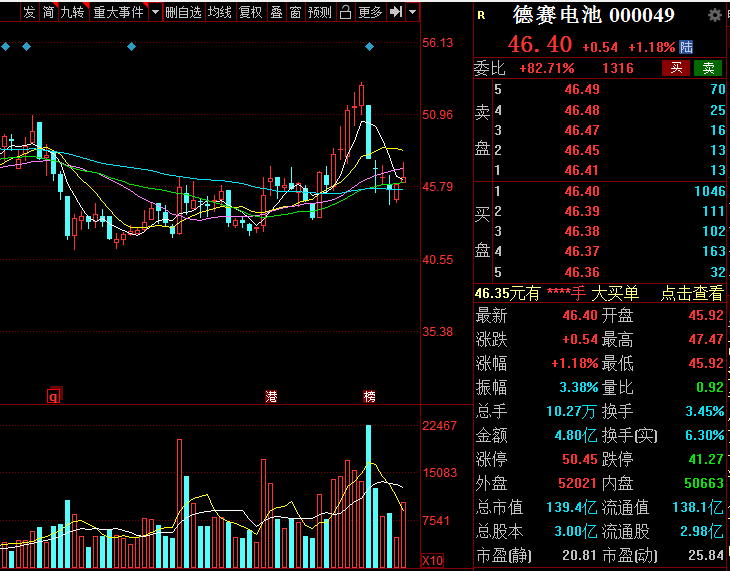This screenshot has width=730, height=571.
Task: Click the 最高 value 47.47
Action: tap(706, 339)
